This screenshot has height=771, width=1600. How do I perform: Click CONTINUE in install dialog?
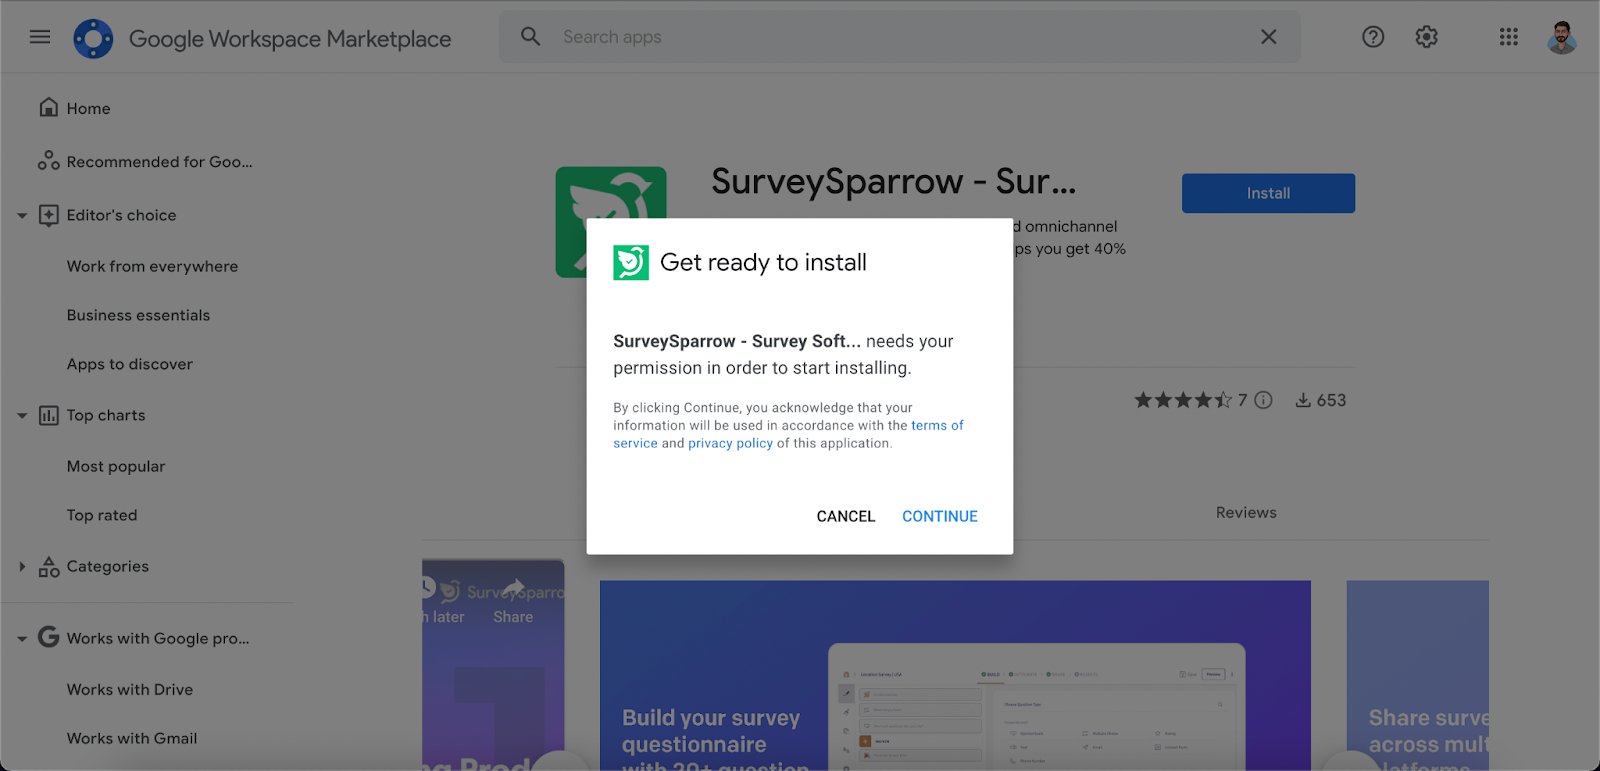click(940, 516)
